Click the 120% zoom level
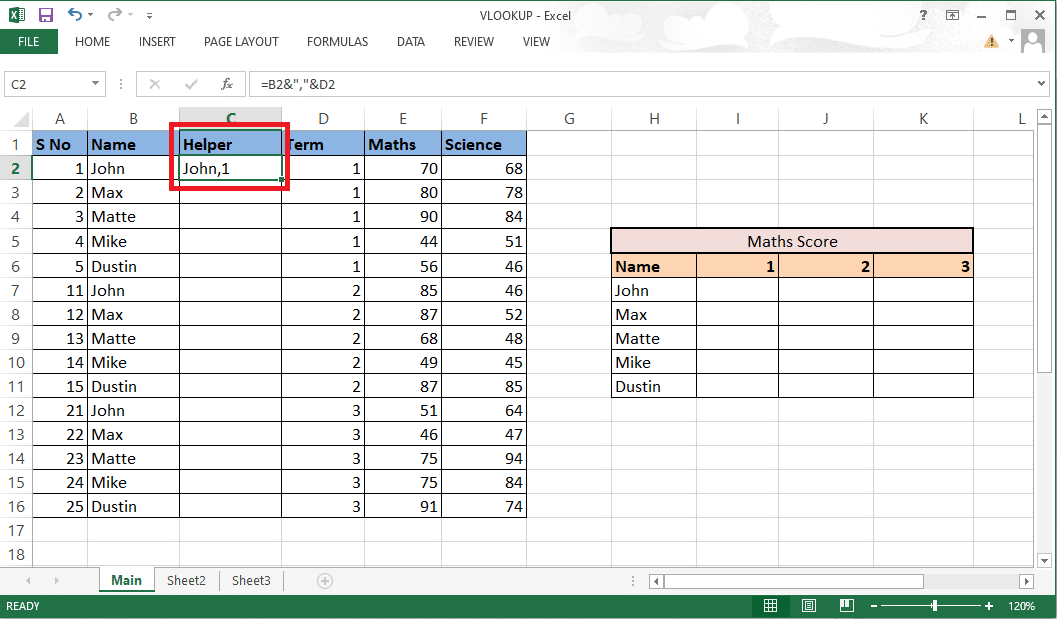This screenshot has width=1057, height=619. click(x=1021, y=606)
